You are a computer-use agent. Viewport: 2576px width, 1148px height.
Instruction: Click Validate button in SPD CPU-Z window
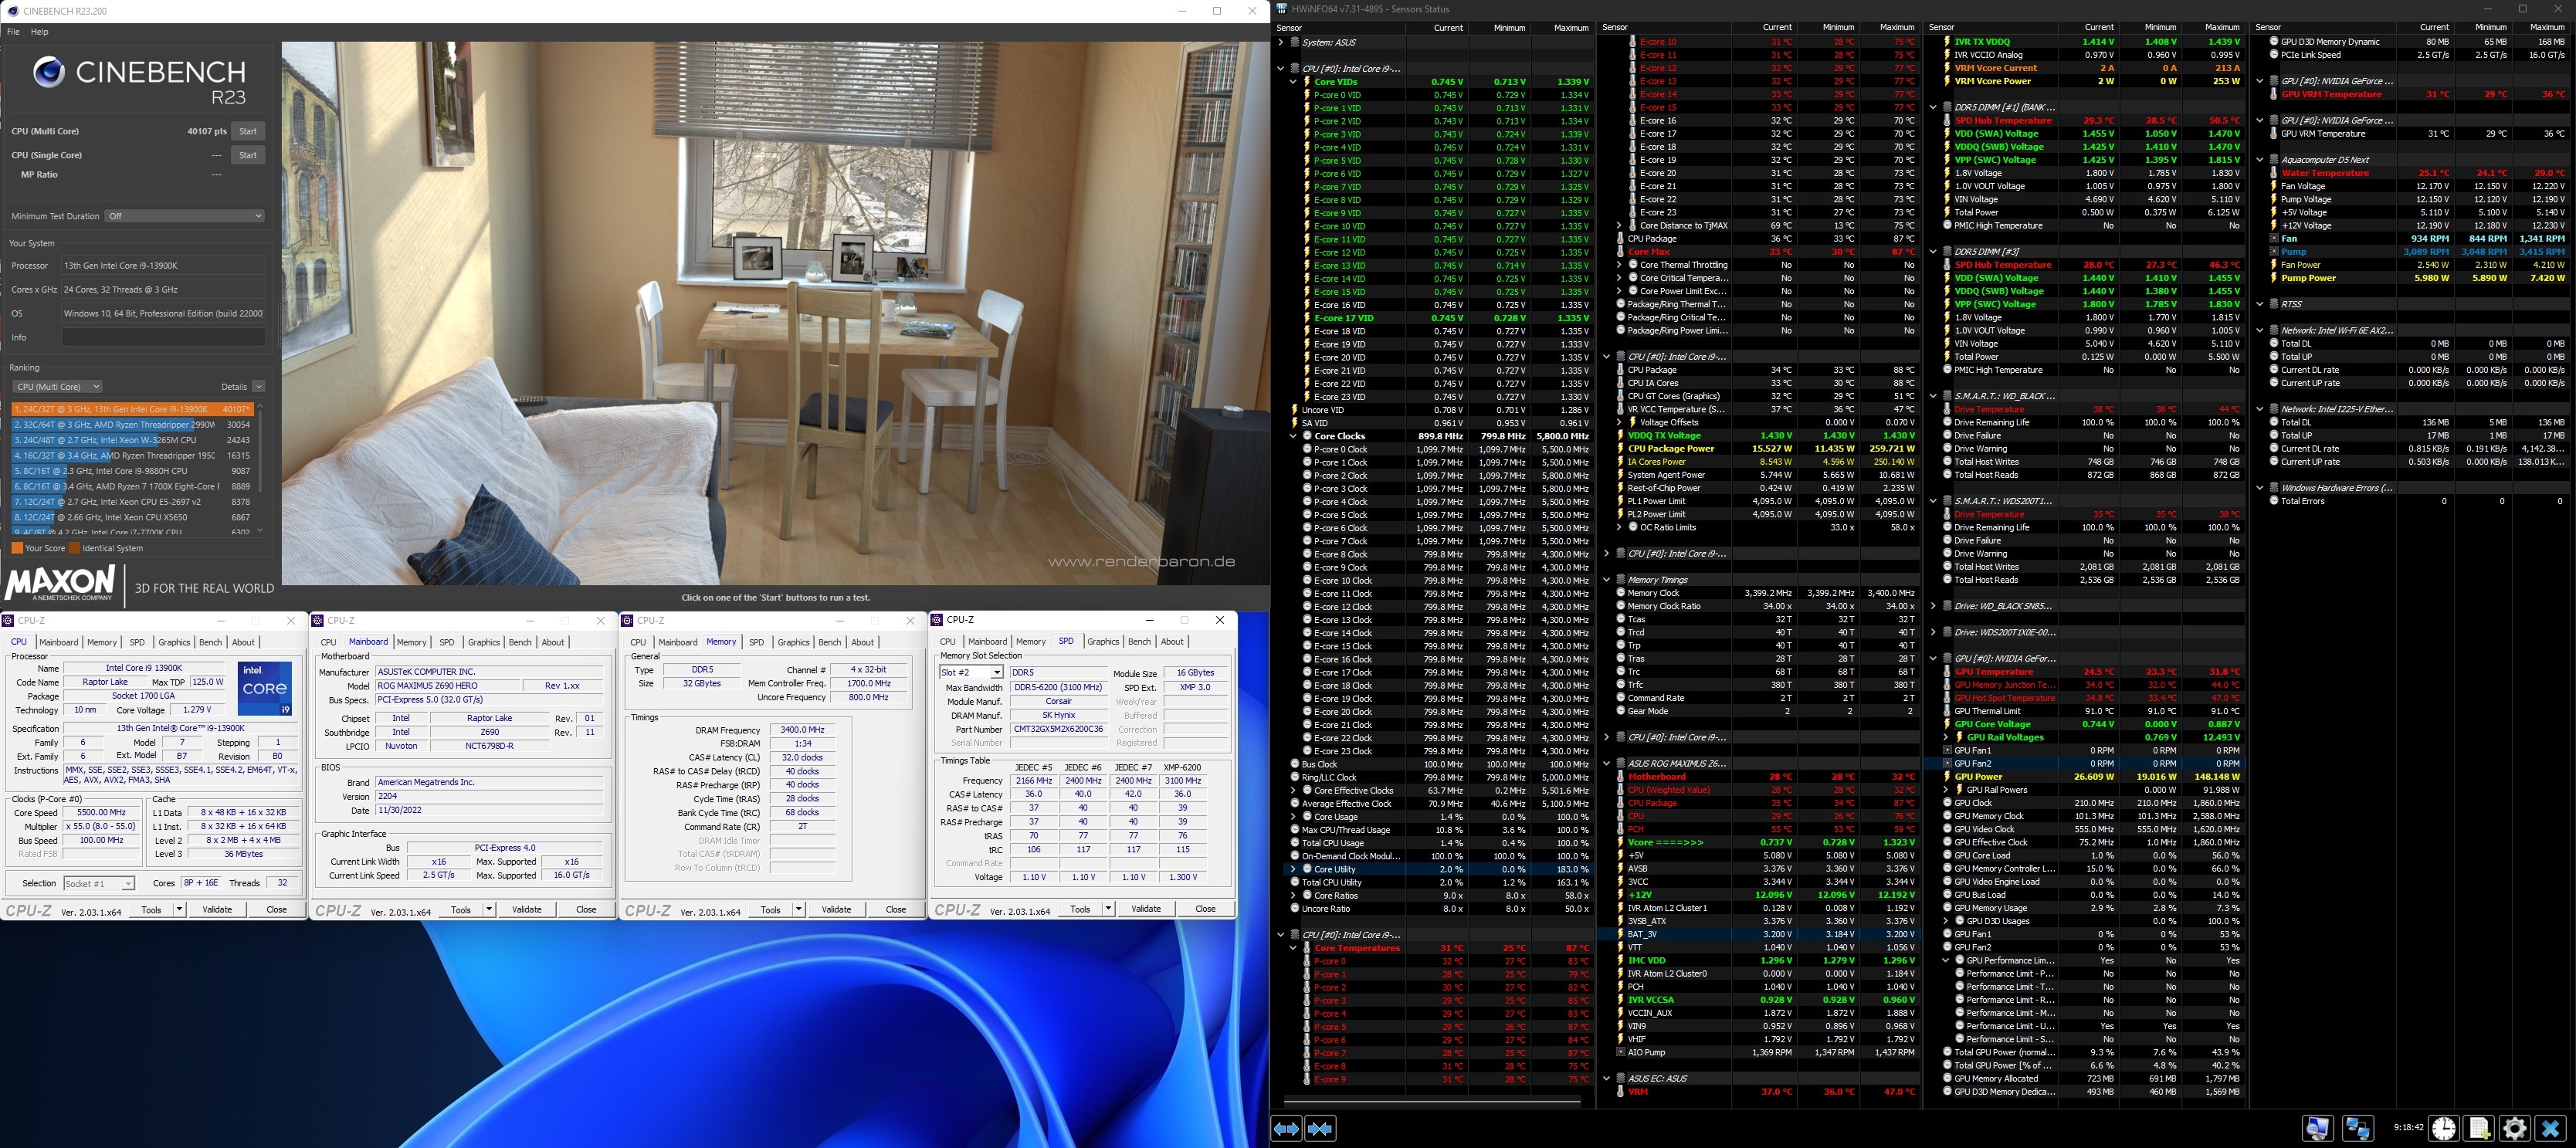pyautogui.click(x=1146, y=909)
